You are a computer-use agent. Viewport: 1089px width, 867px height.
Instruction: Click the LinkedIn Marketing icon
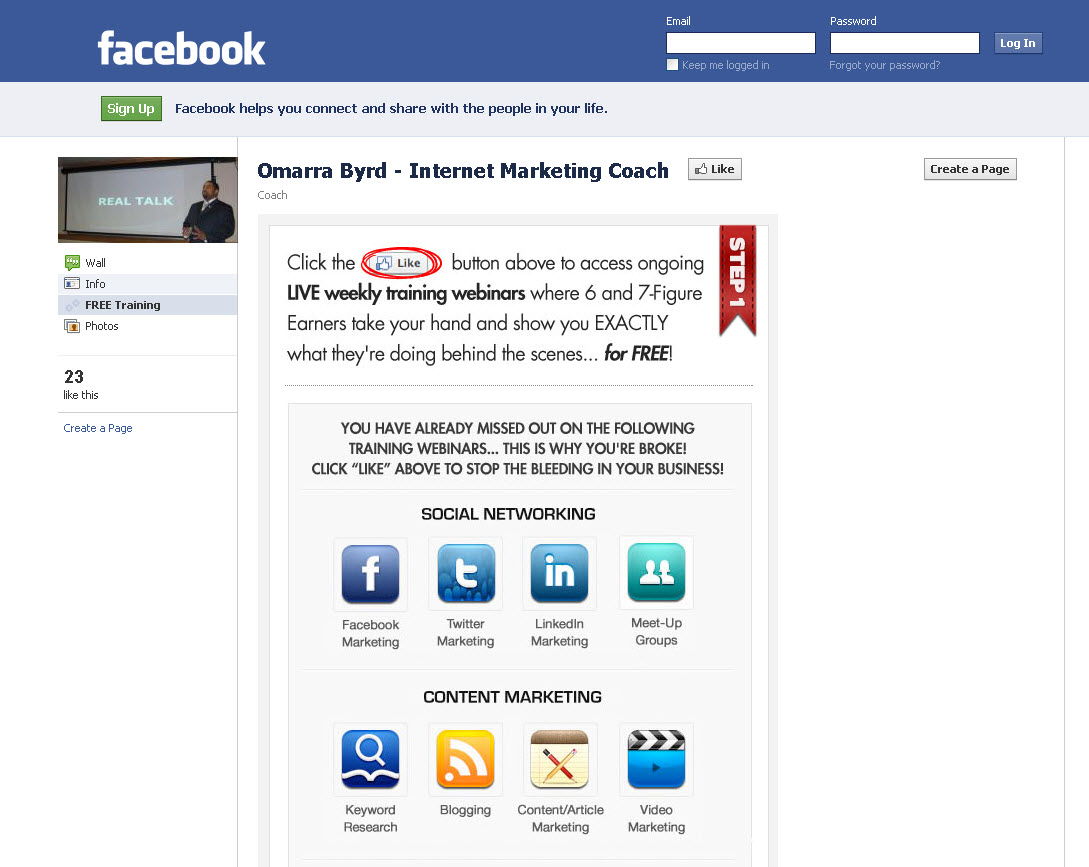tap(559, 573)
